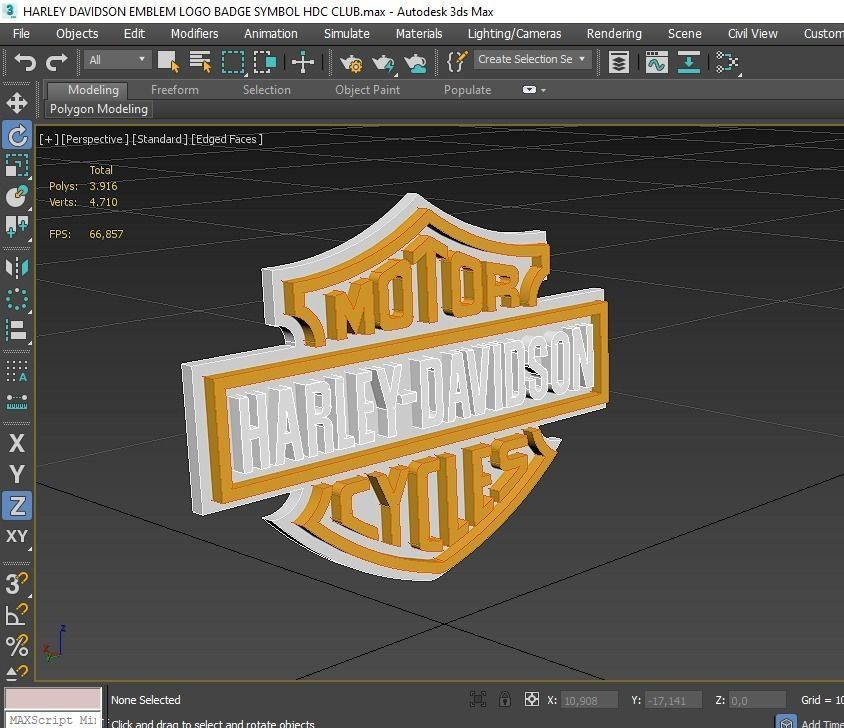
Task: Toggle the 3D Snaps button
Action: click(x=17, y=583)
